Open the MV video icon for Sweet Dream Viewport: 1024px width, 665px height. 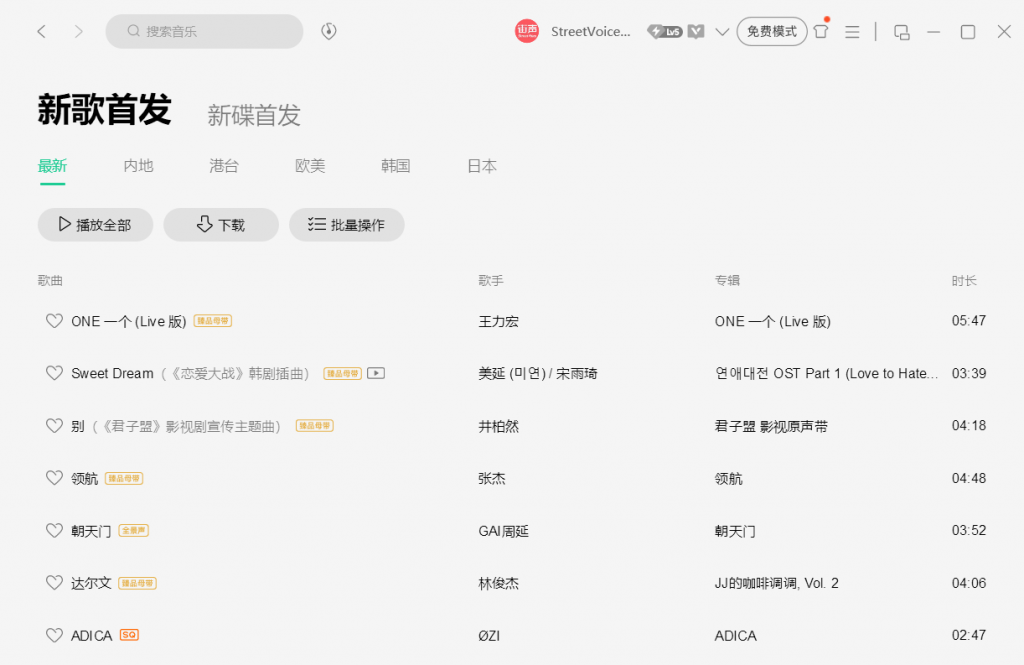[x=376, y=373]
